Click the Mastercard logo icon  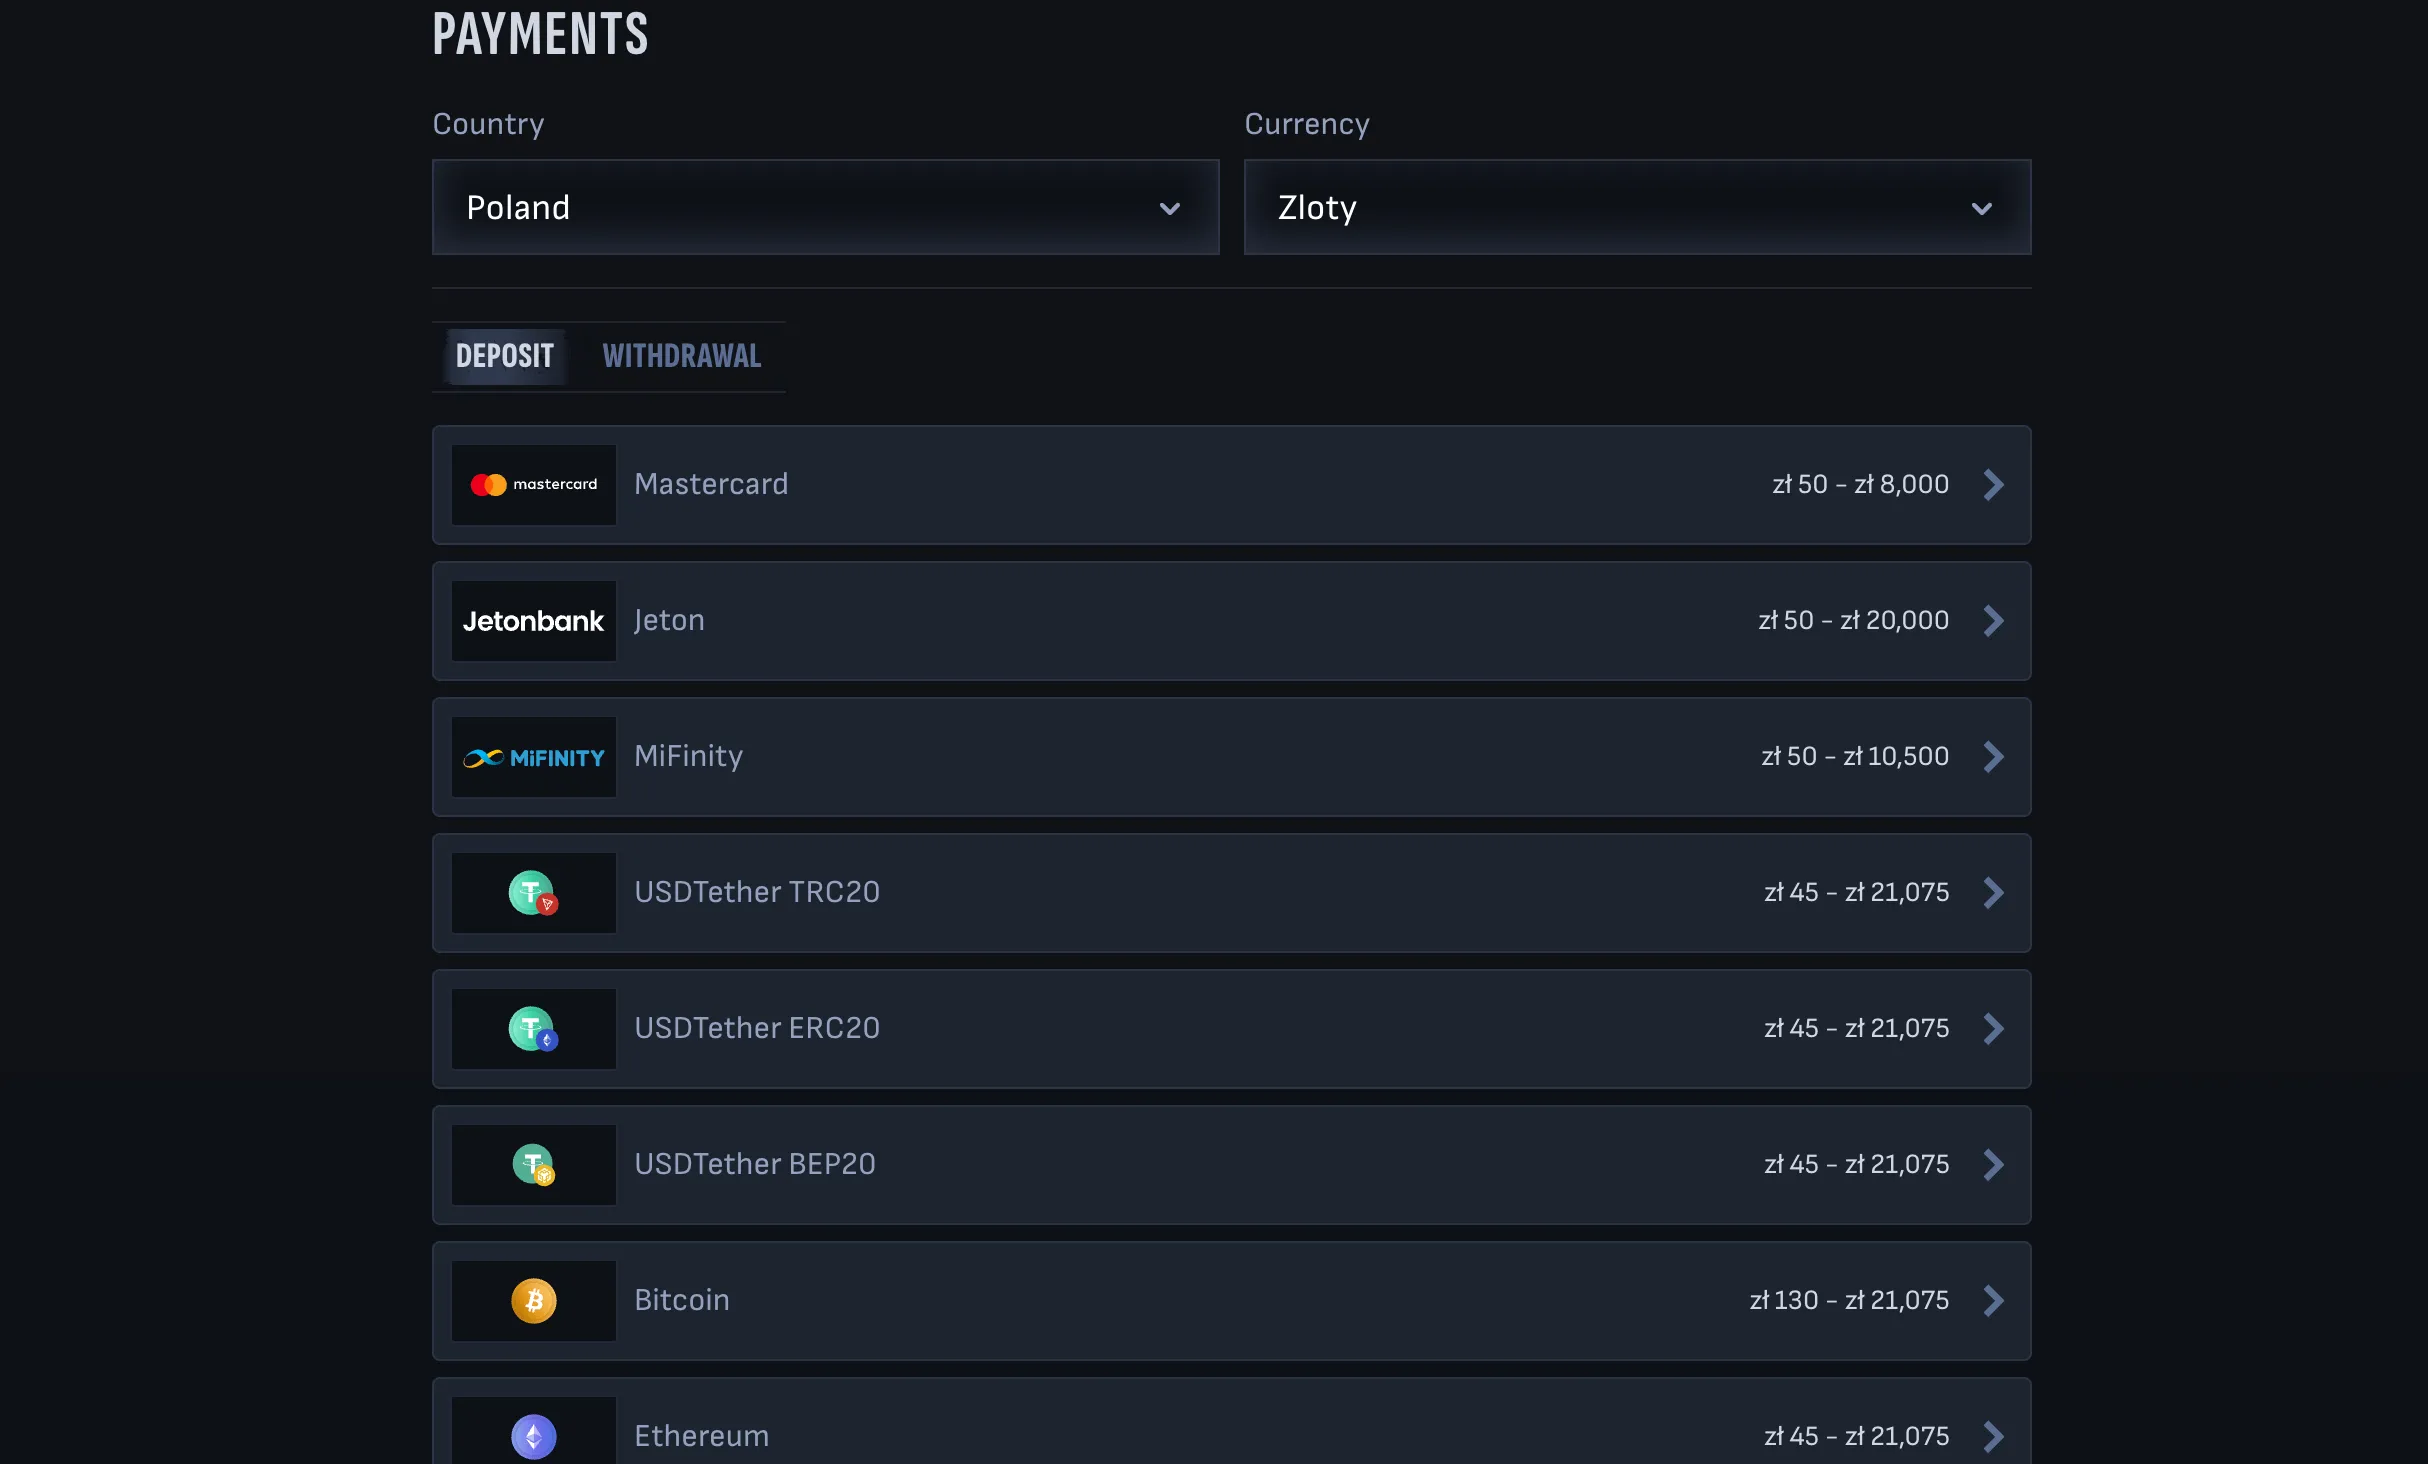[x=534, y=485]
